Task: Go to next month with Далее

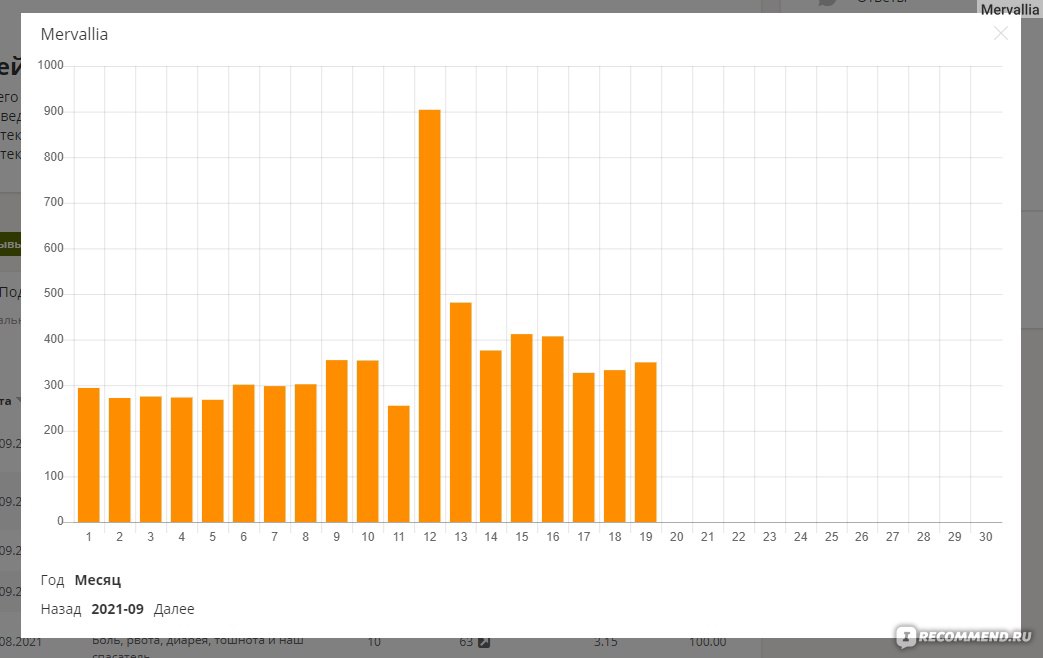Action: coord(174,609)
